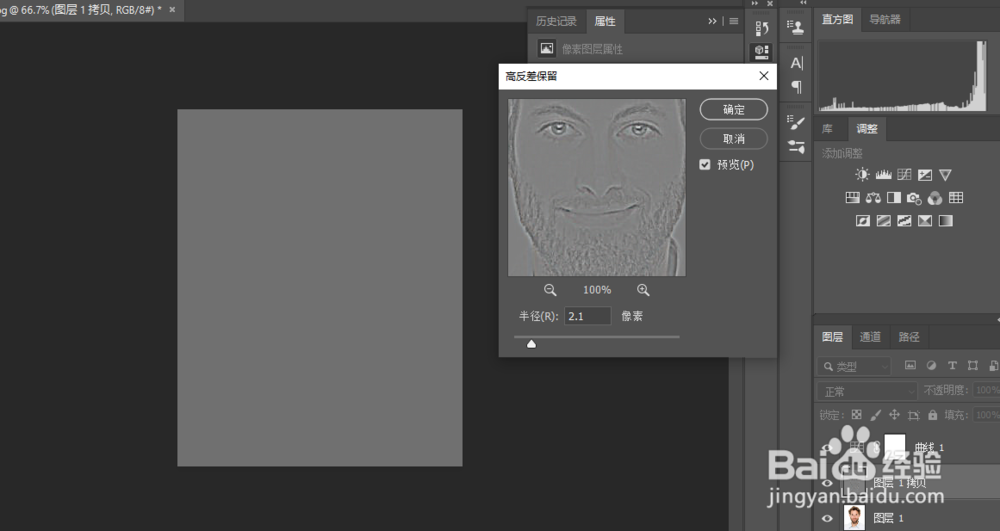This screenshot has width=1000, height=531.
Task: Add a Black & White adjustment
Action: [x=894, y=198]
